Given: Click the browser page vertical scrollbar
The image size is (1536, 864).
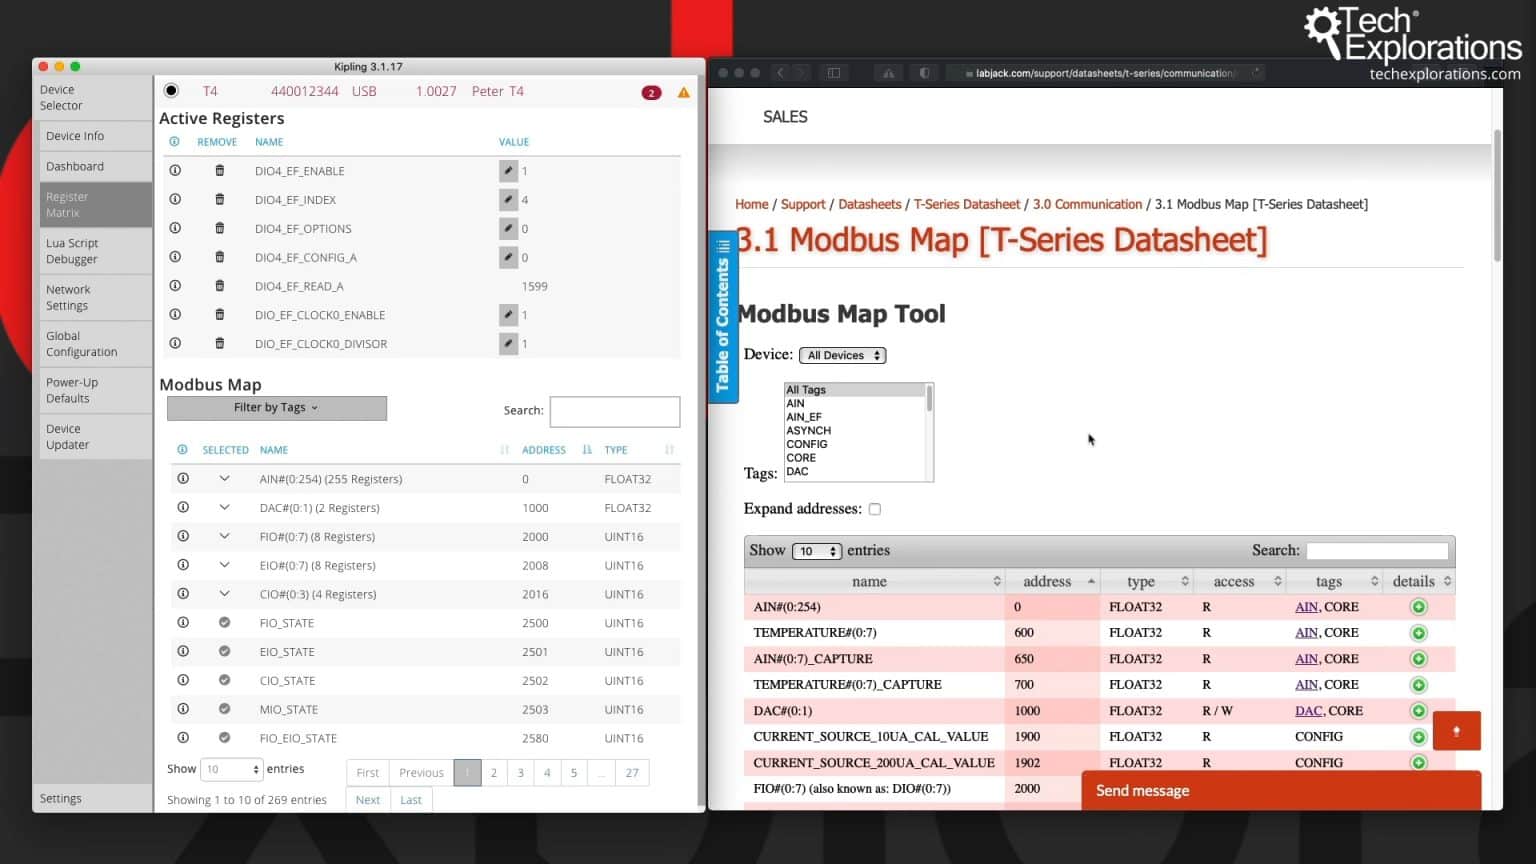Looking at the screenshot, I should click(1497, 195).
